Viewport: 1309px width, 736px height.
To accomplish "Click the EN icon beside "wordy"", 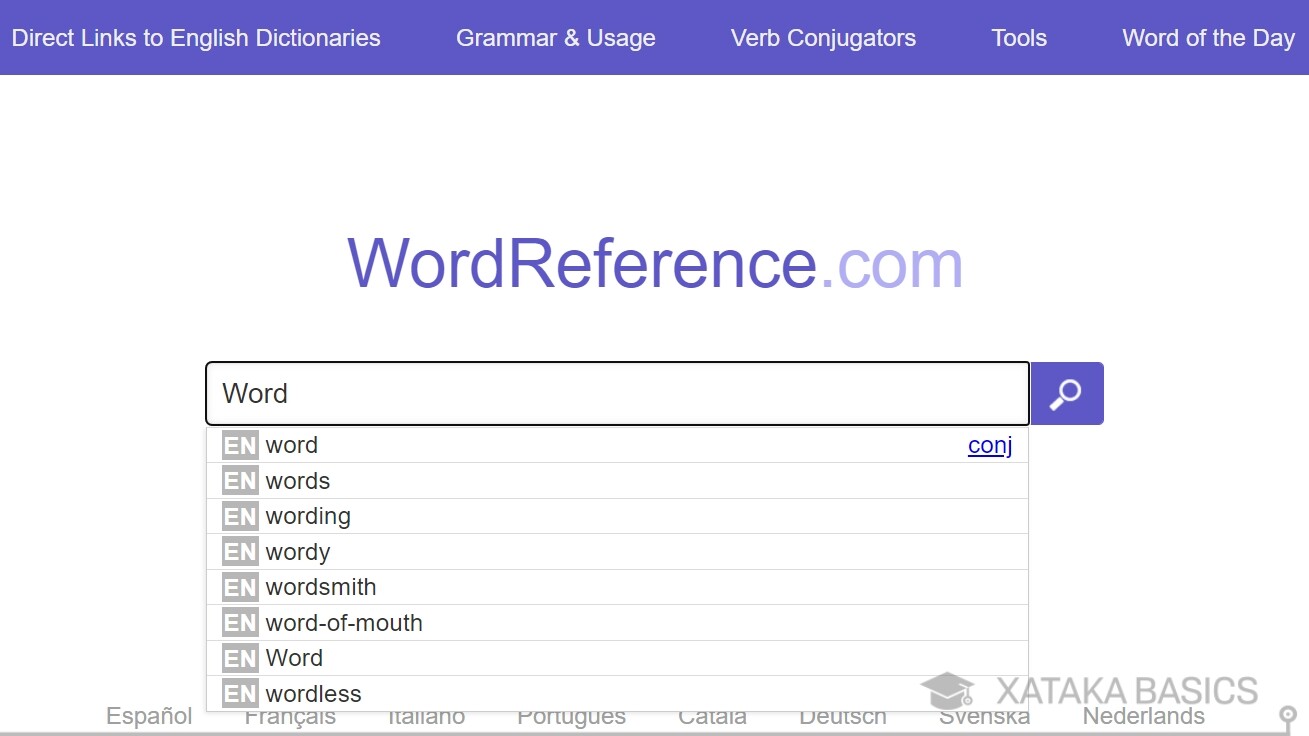I will 239,551.
